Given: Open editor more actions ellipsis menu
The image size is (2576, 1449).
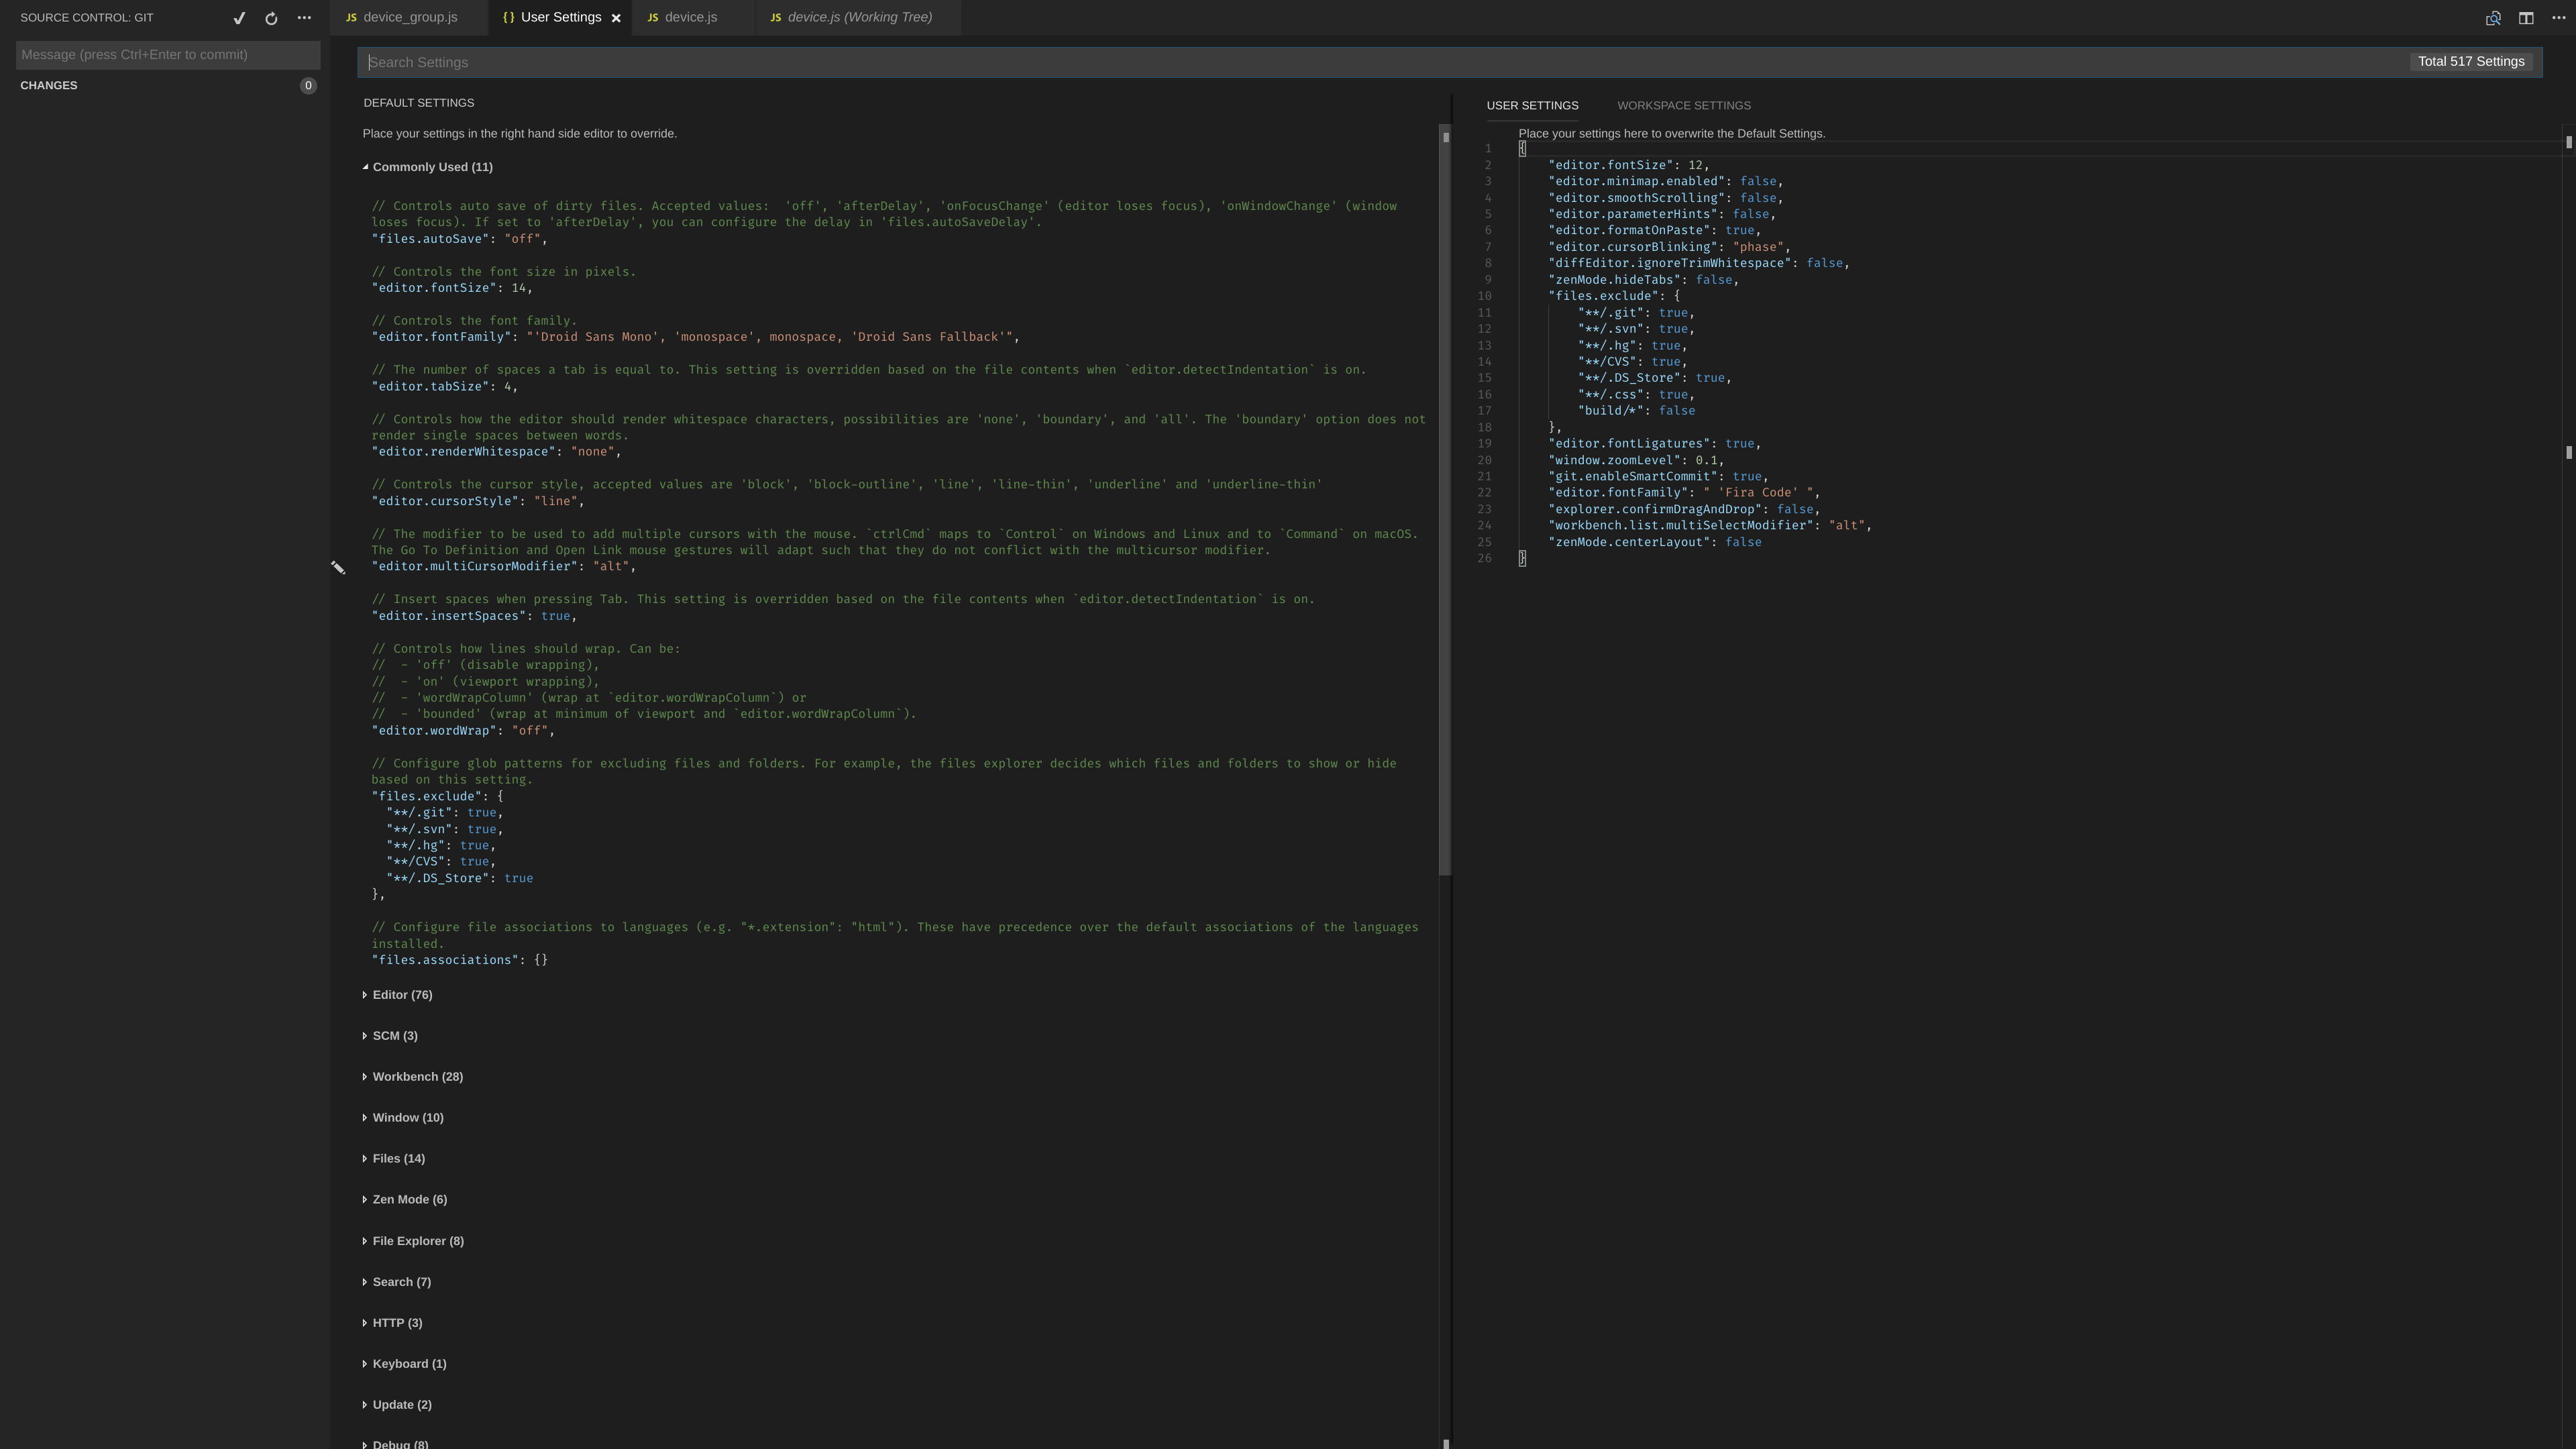Looking at the screenshot, I should point(2558,18).
